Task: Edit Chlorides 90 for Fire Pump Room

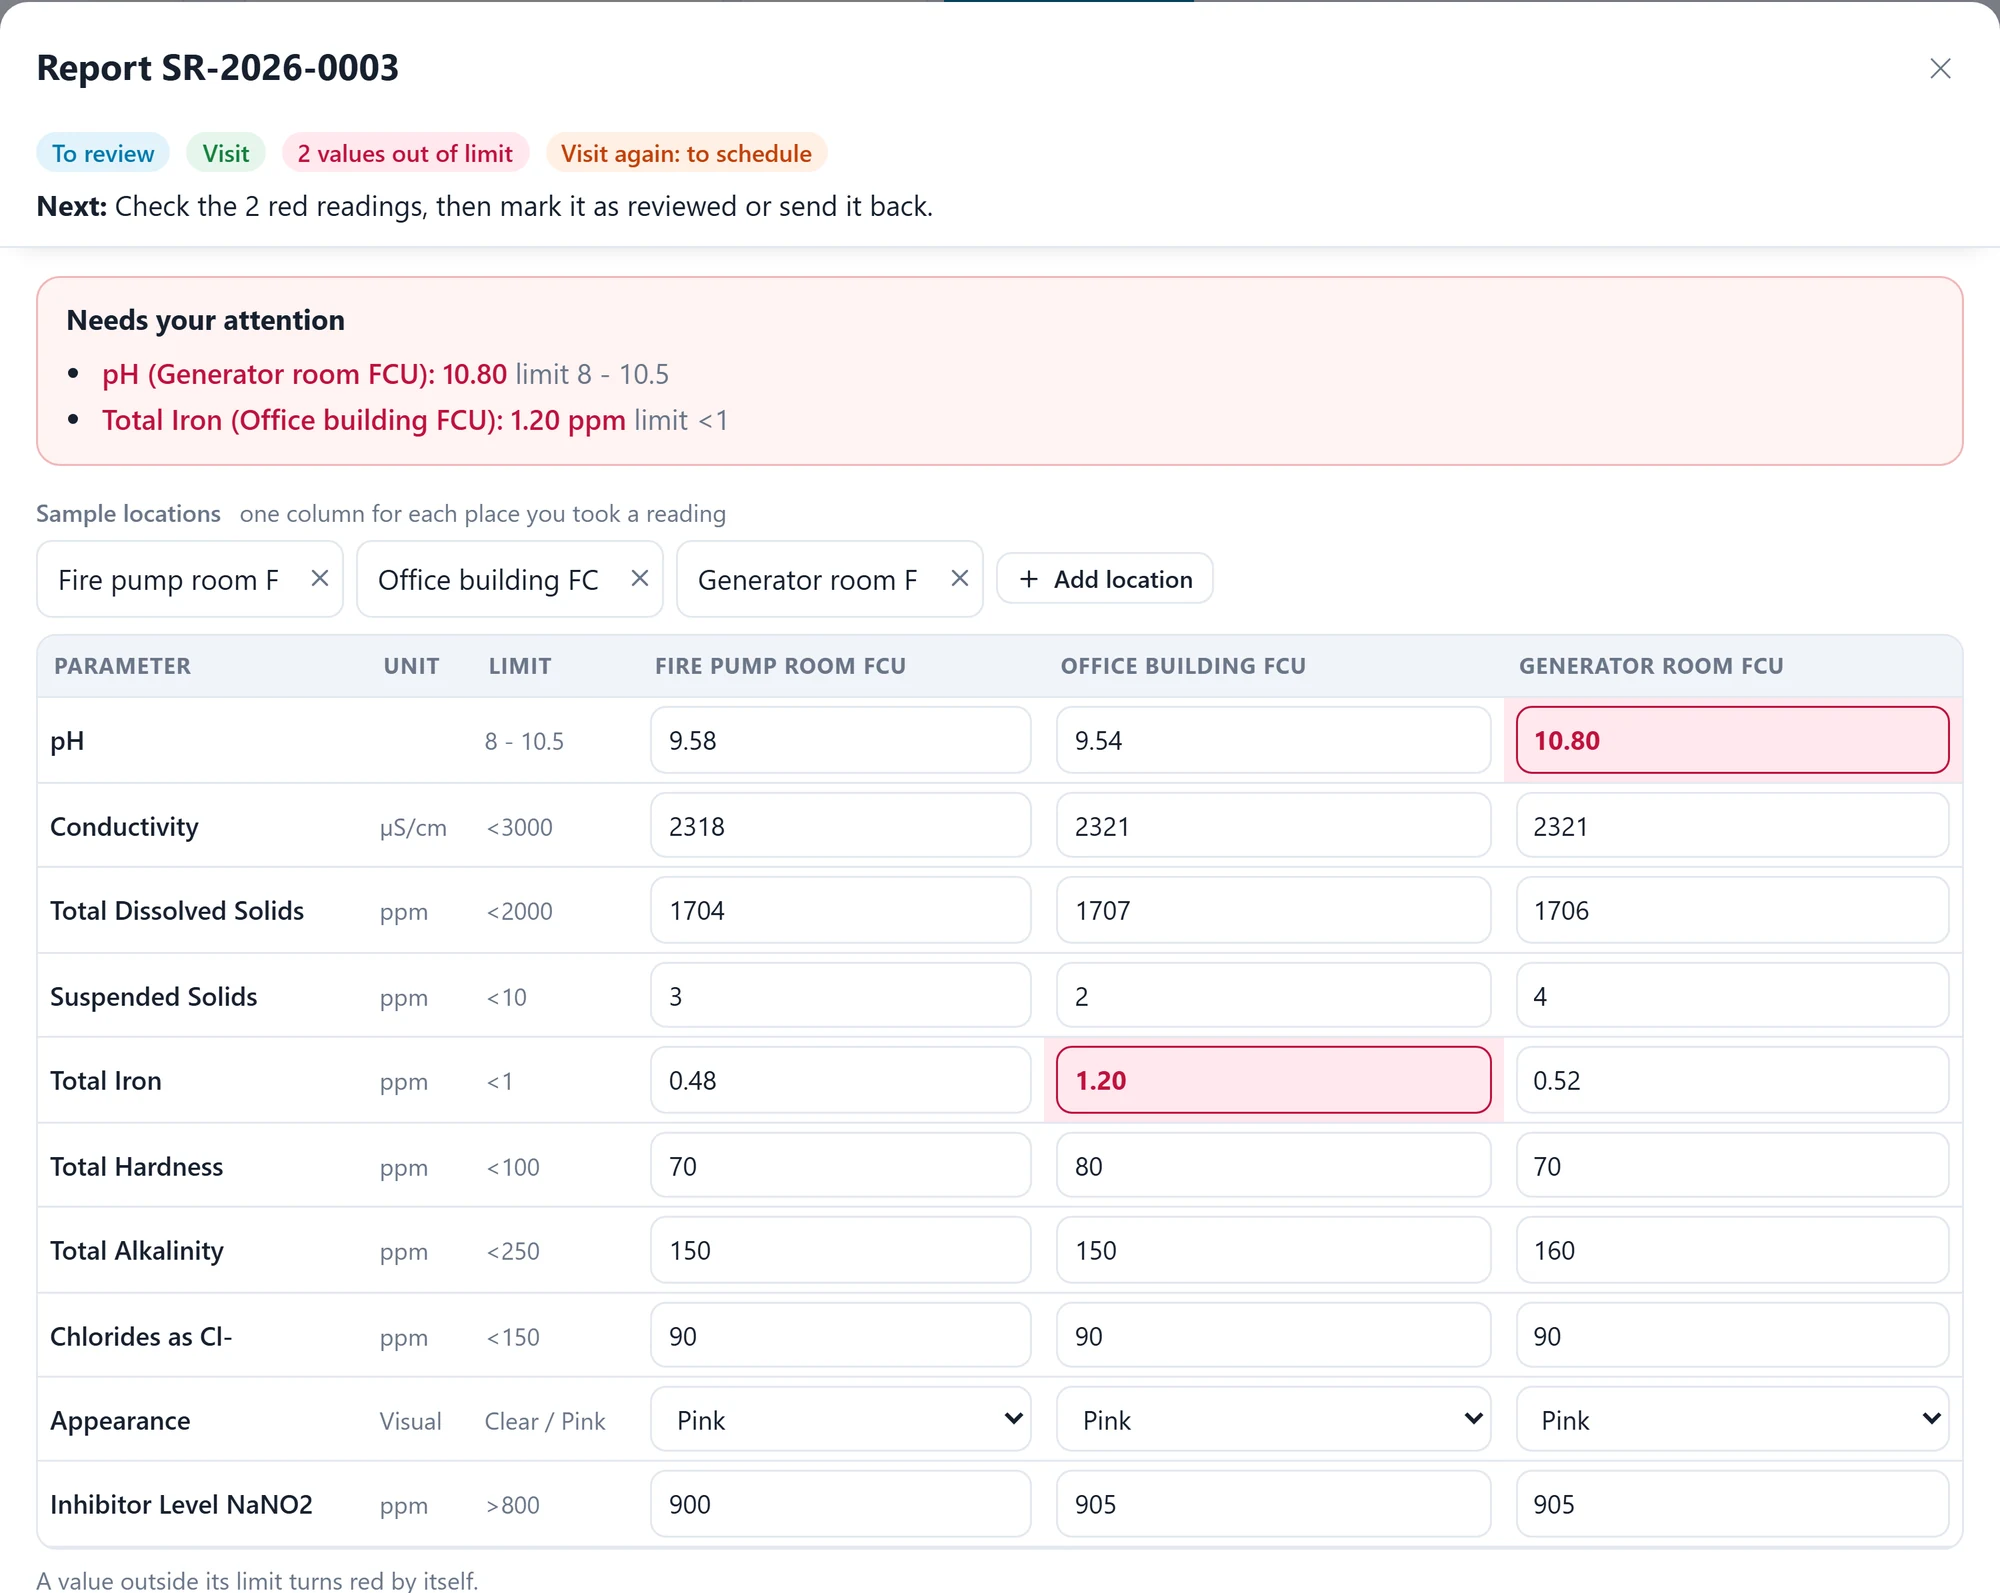Action: click(840, 1336)
